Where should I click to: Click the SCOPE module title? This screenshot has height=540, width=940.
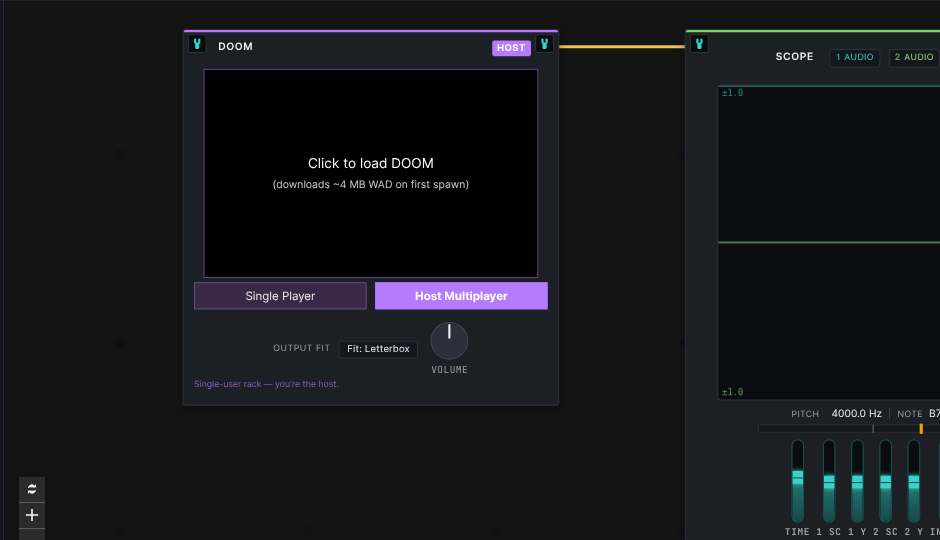794,56
